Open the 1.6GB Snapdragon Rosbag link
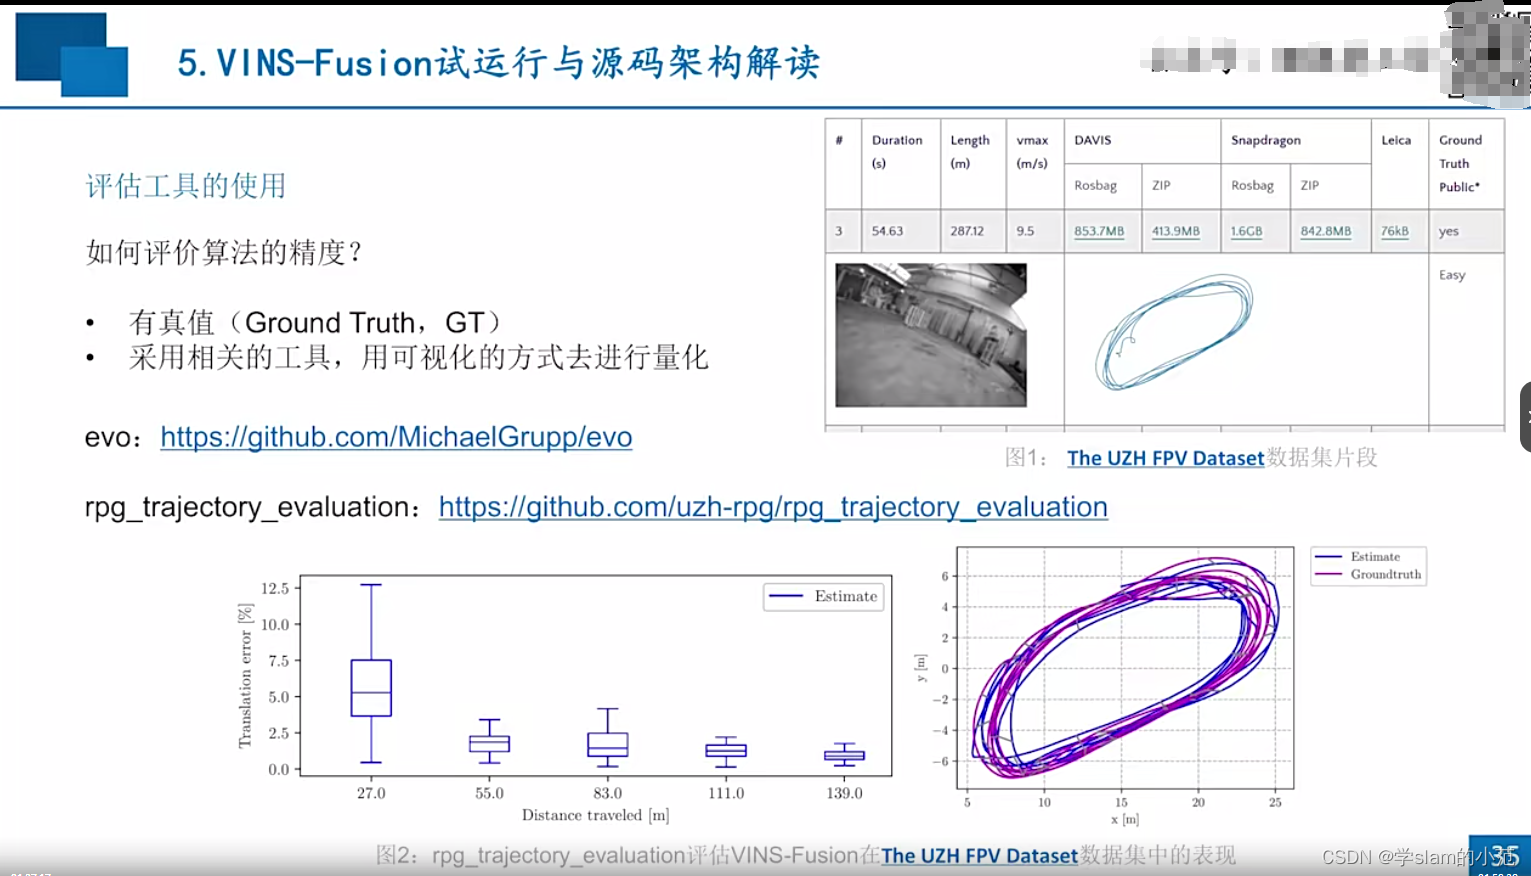Viewport: 1531px width, 876px height. [x=1246, y=231]
